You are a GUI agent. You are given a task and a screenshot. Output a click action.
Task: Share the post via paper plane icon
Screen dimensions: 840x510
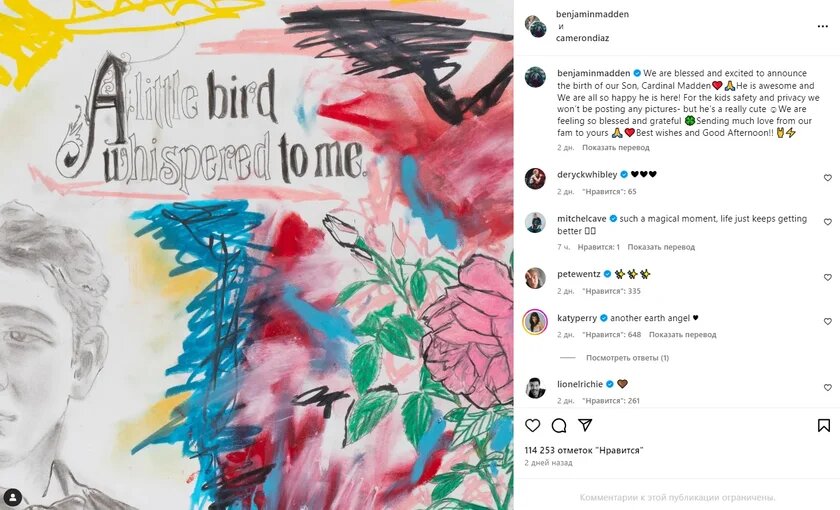pos(585,425)
